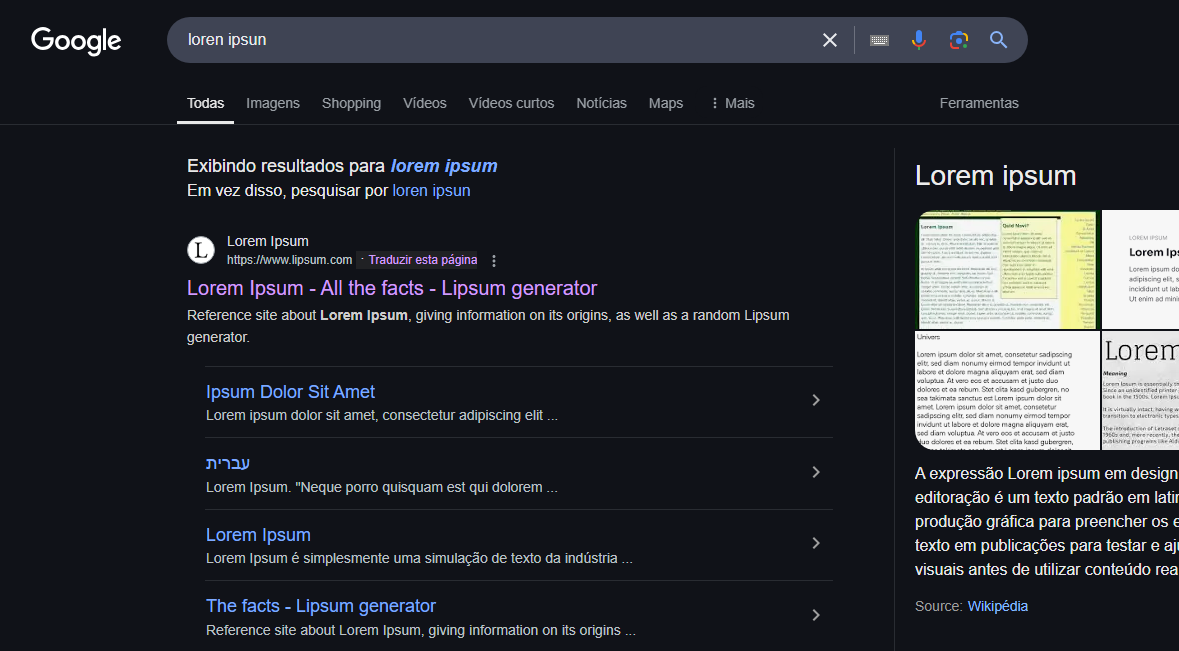Click the Google logo
The width and height of the screenshot is (1179, 651).
(76, 41)
